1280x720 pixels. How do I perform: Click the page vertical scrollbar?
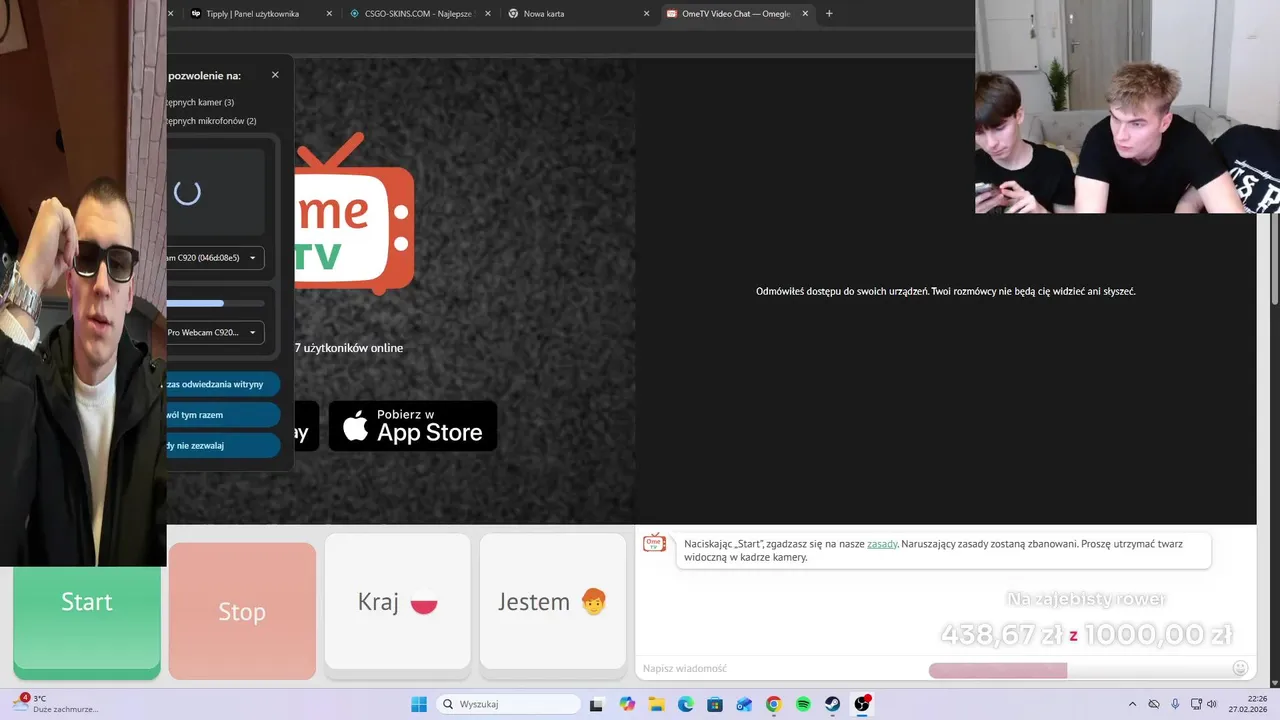(1275, 260)
